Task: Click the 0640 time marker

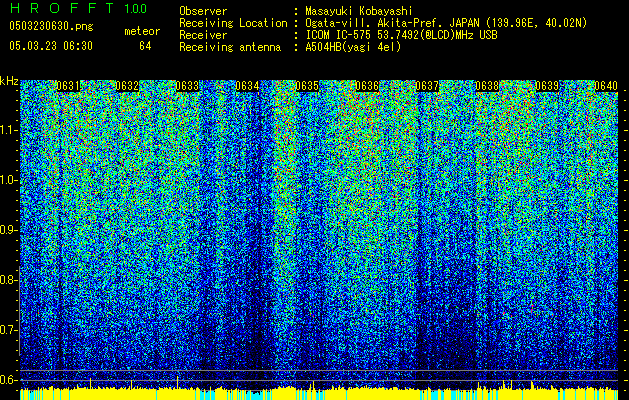Action: tap(606, 86)
